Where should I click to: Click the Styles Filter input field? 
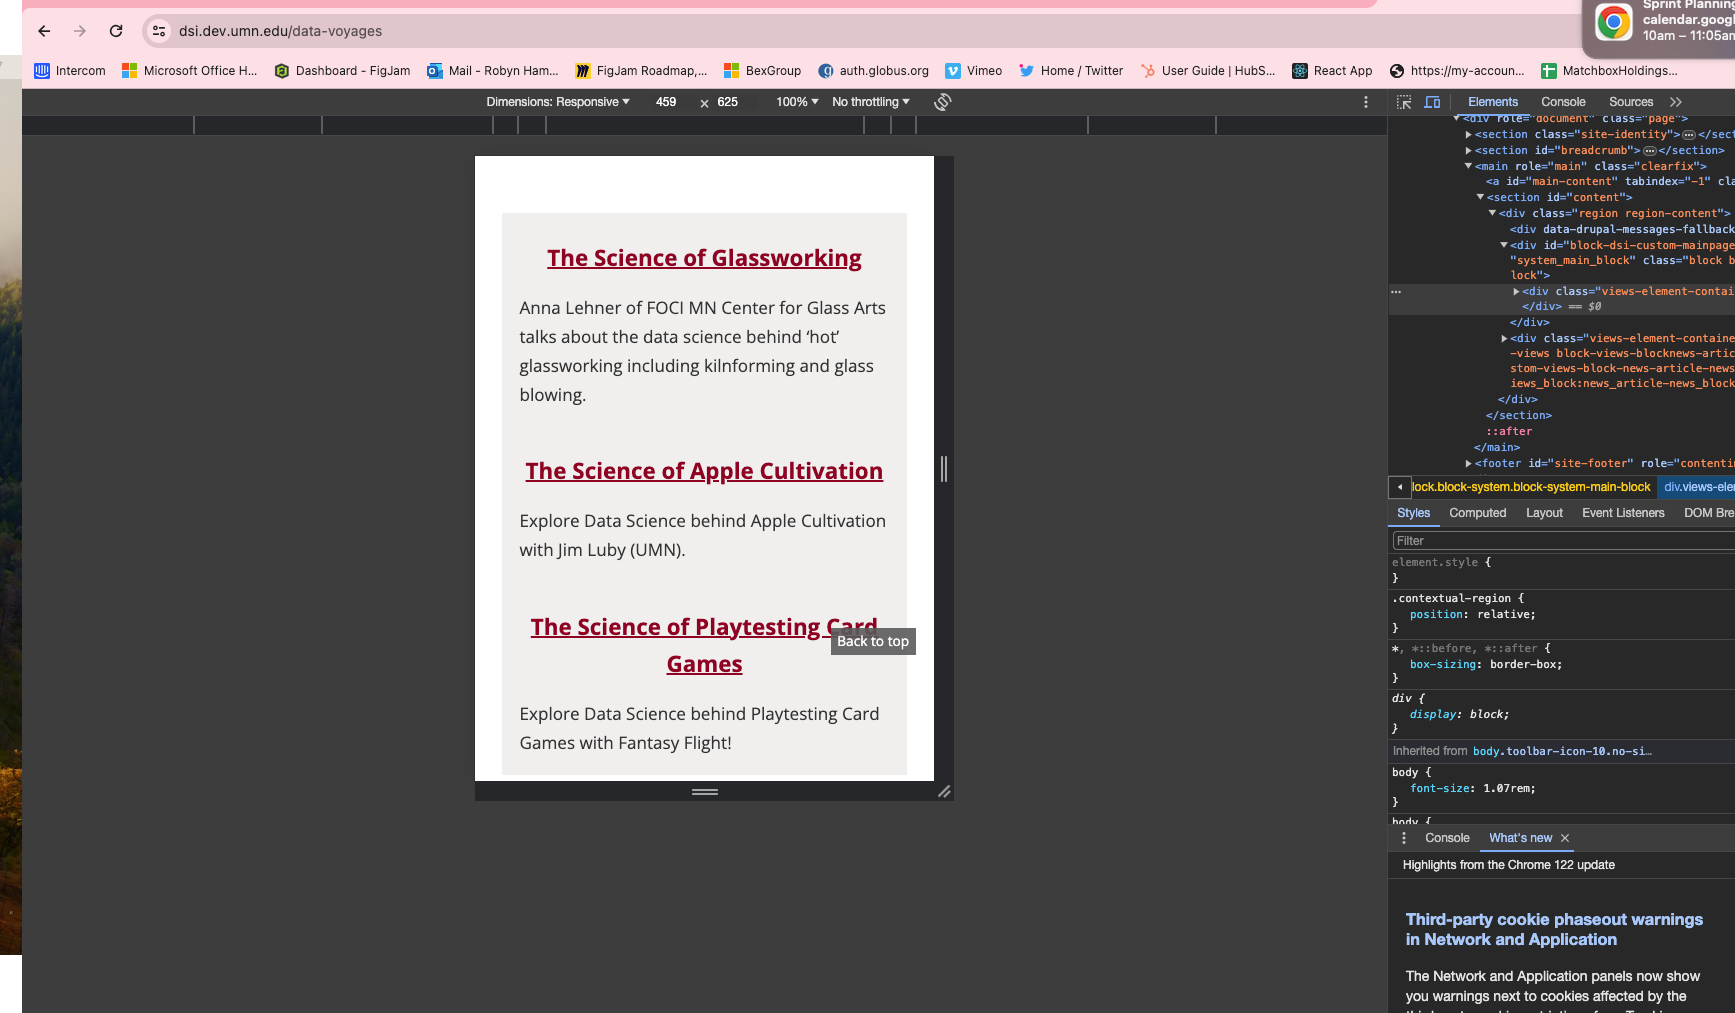pyautogui.click(x=1560, y=541)
